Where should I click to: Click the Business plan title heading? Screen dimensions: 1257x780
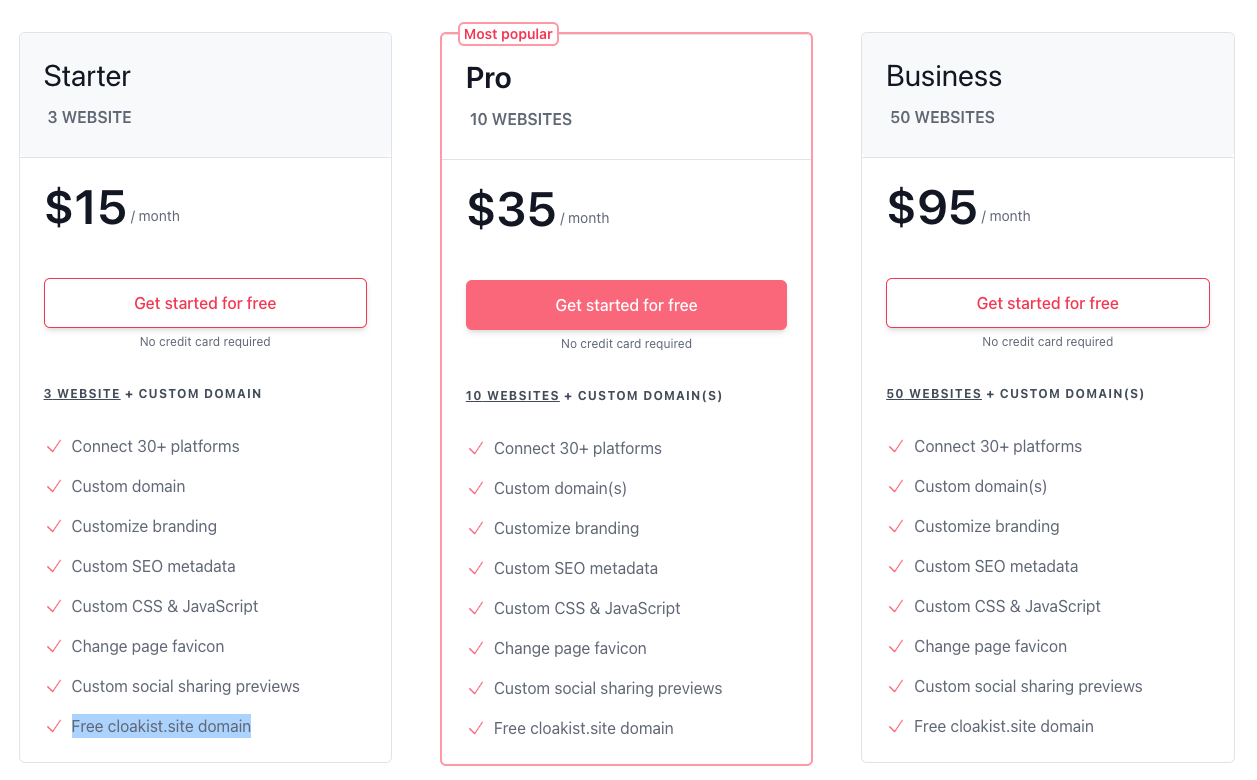point(944,76)
